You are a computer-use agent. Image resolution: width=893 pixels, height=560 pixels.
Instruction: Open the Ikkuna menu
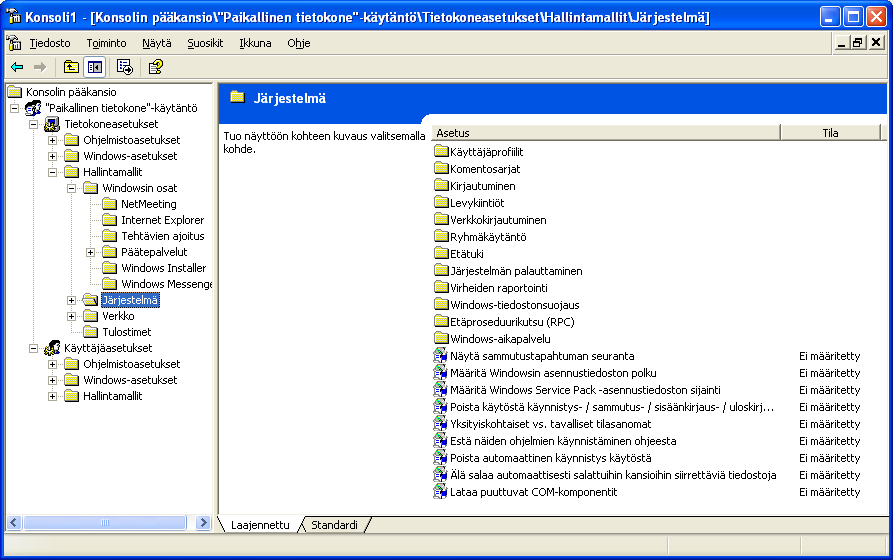(255, 43)
